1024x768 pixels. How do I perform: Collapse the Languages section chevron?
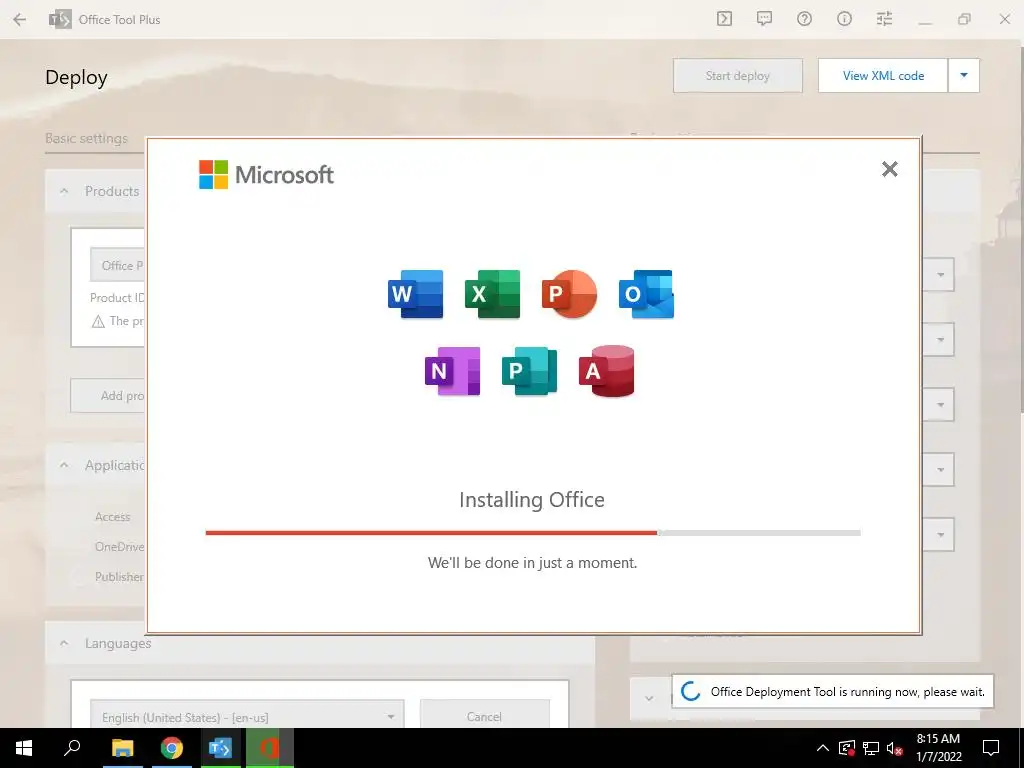pos(64,643)
